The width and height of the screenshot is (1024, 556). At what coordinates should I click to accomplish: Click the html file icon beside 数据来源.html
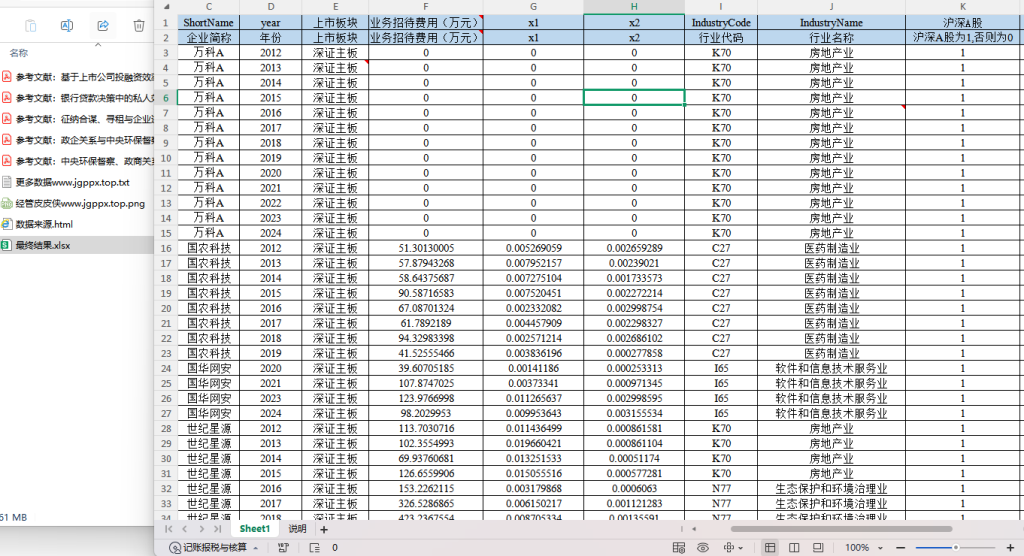click(7, 224)
